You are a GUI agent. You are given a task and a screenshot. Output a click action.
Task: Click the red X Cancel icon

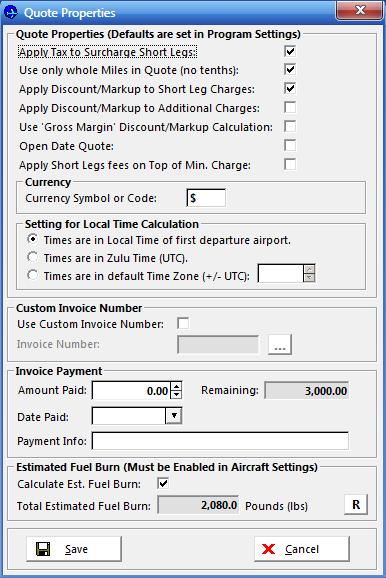(268, 549)
